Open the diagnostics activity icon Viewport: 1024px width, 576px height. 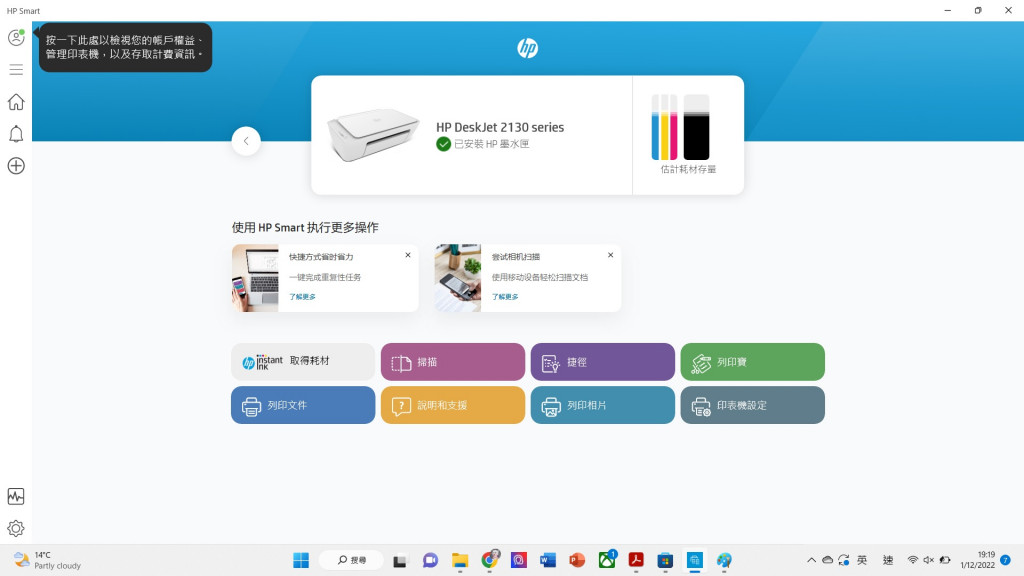16,496
